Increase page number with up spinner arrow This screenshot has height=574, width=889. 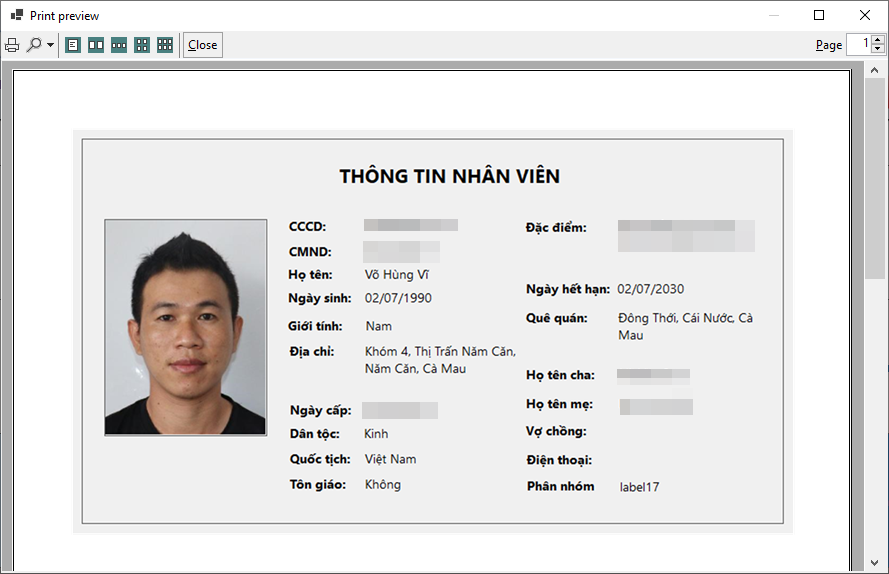[x=878, y=40]
